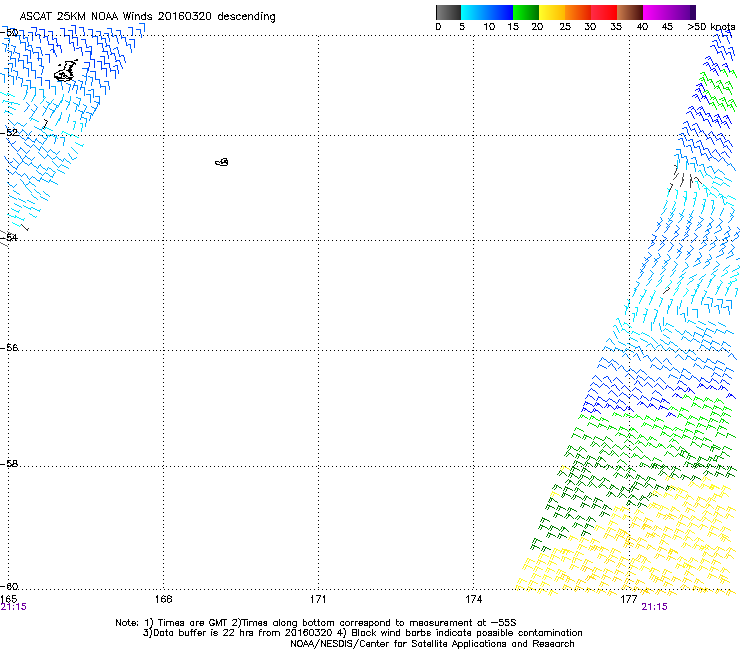Click the '174' longitude label

(473, 599)
